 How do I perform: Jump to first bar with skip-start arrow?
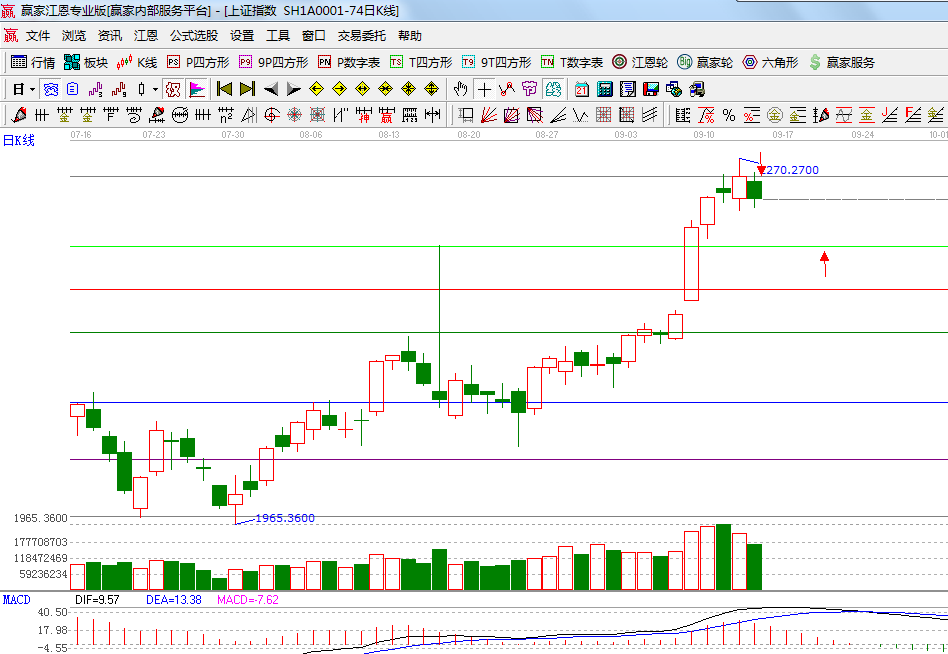225,89
